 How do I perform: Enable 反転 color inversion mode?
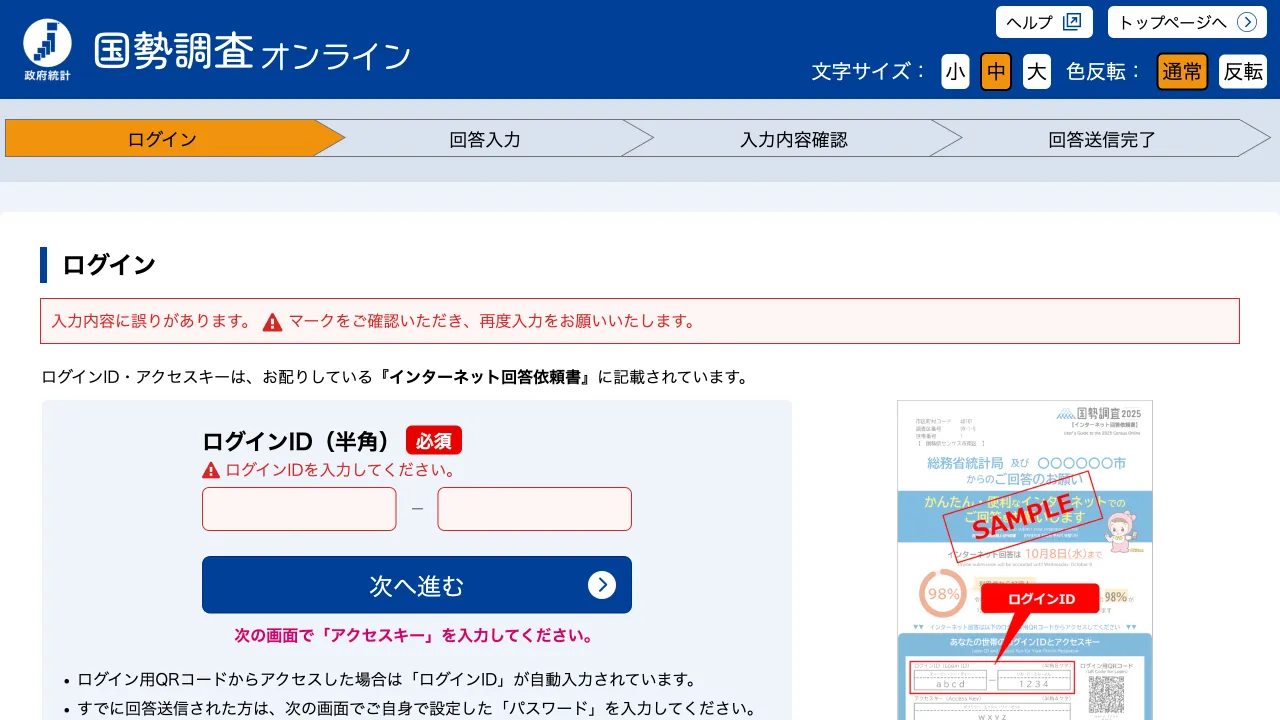tap(1242, 71)
